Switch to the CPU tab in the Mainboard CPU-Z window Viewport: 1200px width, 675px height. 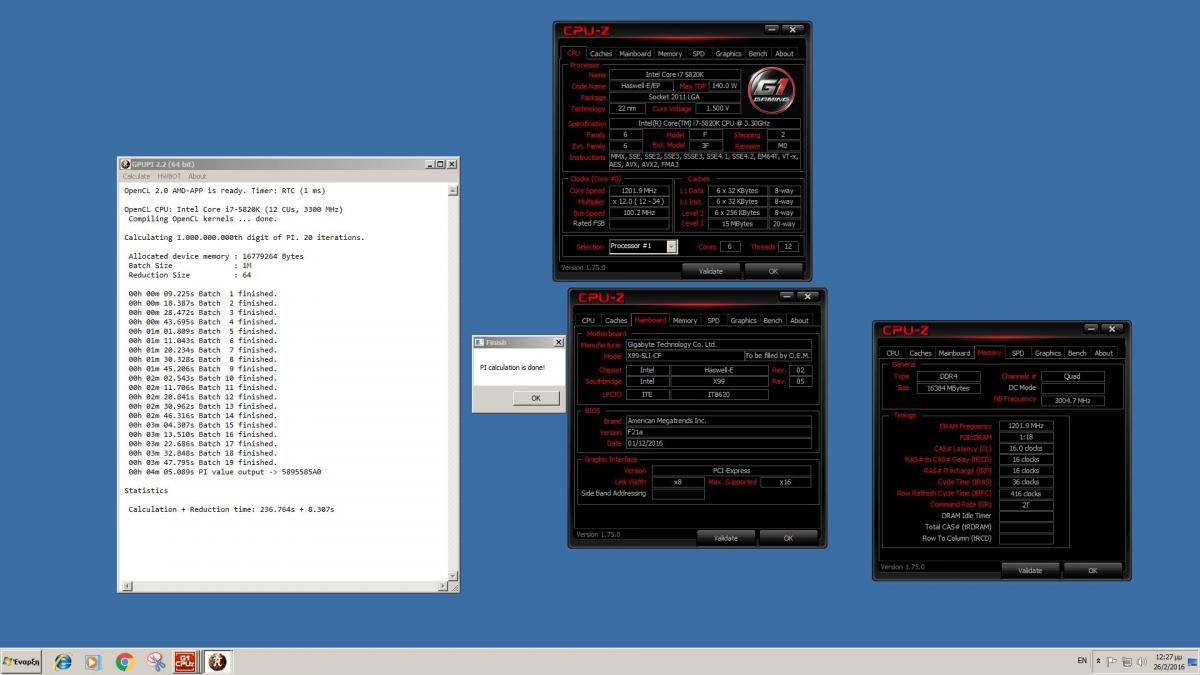pyautogui.click(x=588, y=321)
